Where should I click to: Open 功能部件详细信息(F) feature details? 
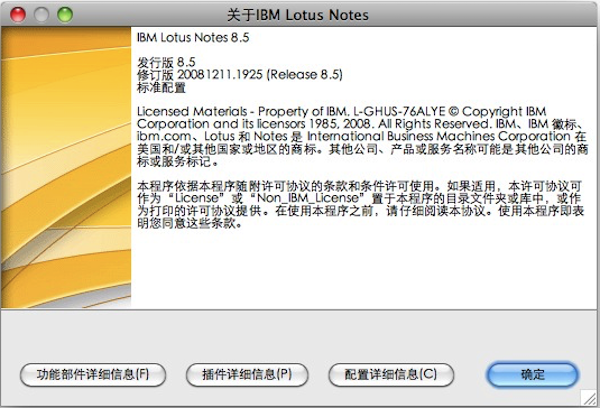click(x=93, y=374)
